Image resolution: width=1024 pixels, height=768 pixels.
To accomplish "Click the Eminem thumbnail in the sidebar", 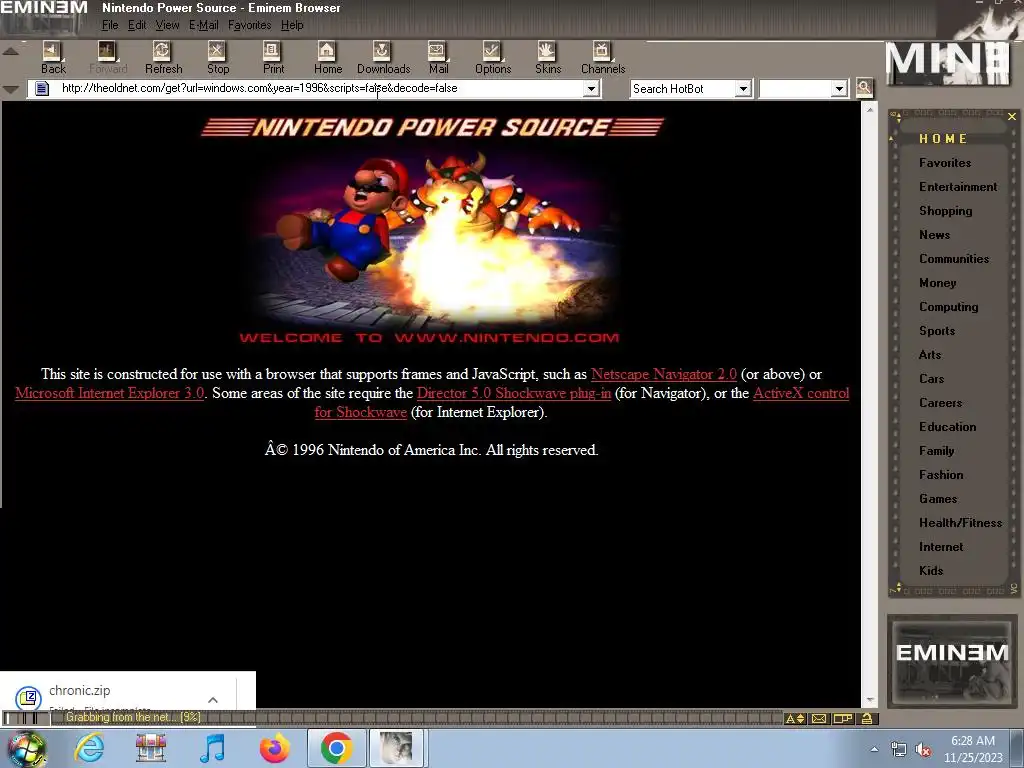I will pos(952,661).
